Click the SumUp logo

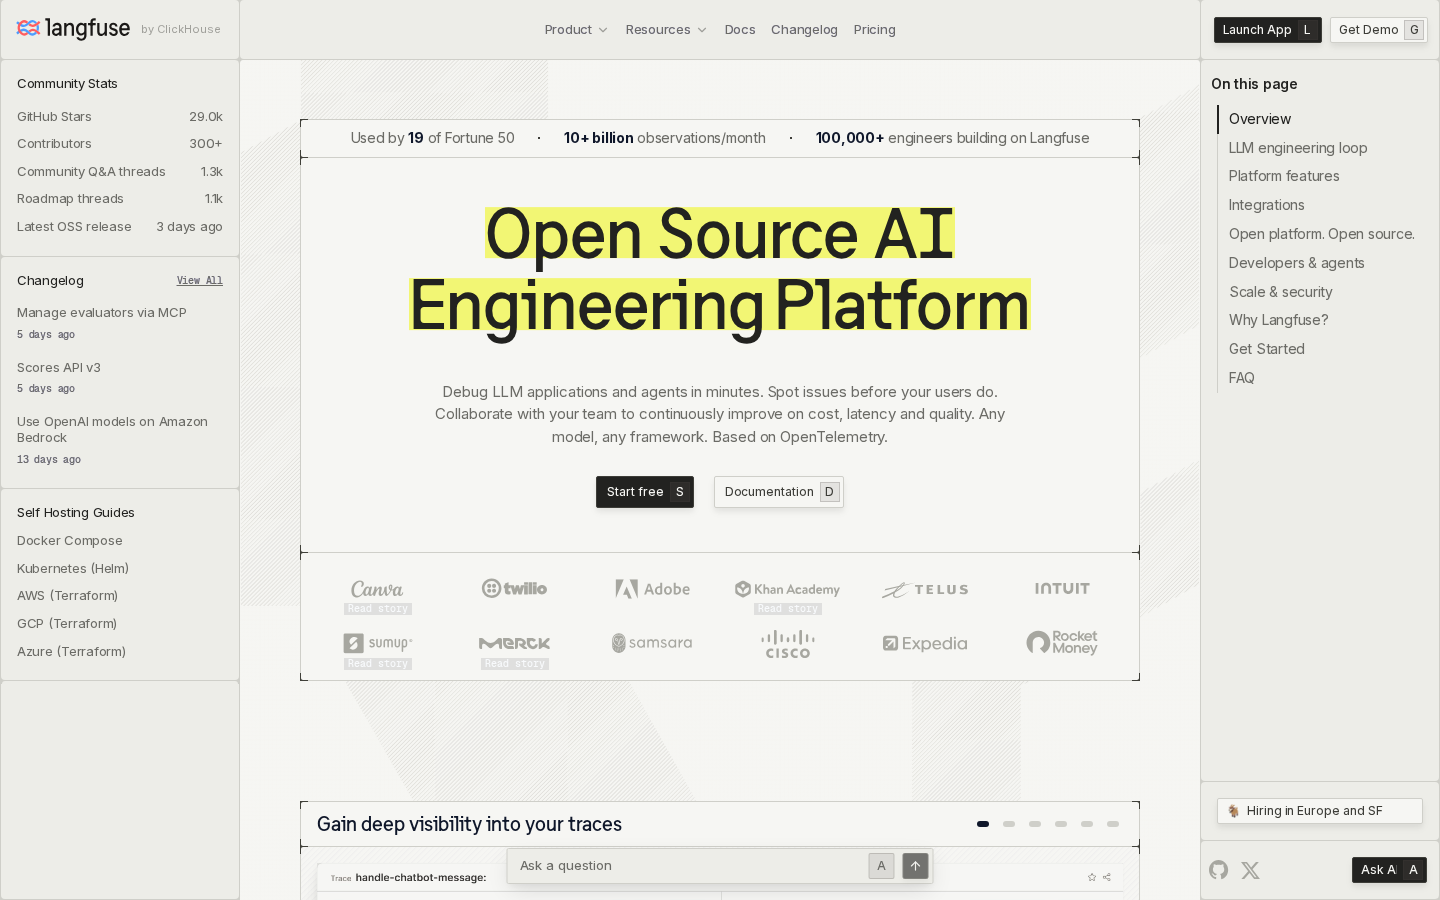point(377,643)
